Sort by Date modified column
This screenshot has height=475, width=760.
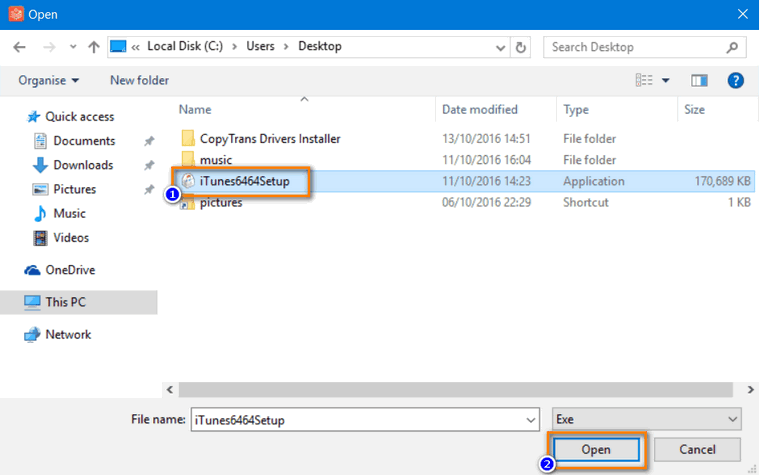[479, 110]
